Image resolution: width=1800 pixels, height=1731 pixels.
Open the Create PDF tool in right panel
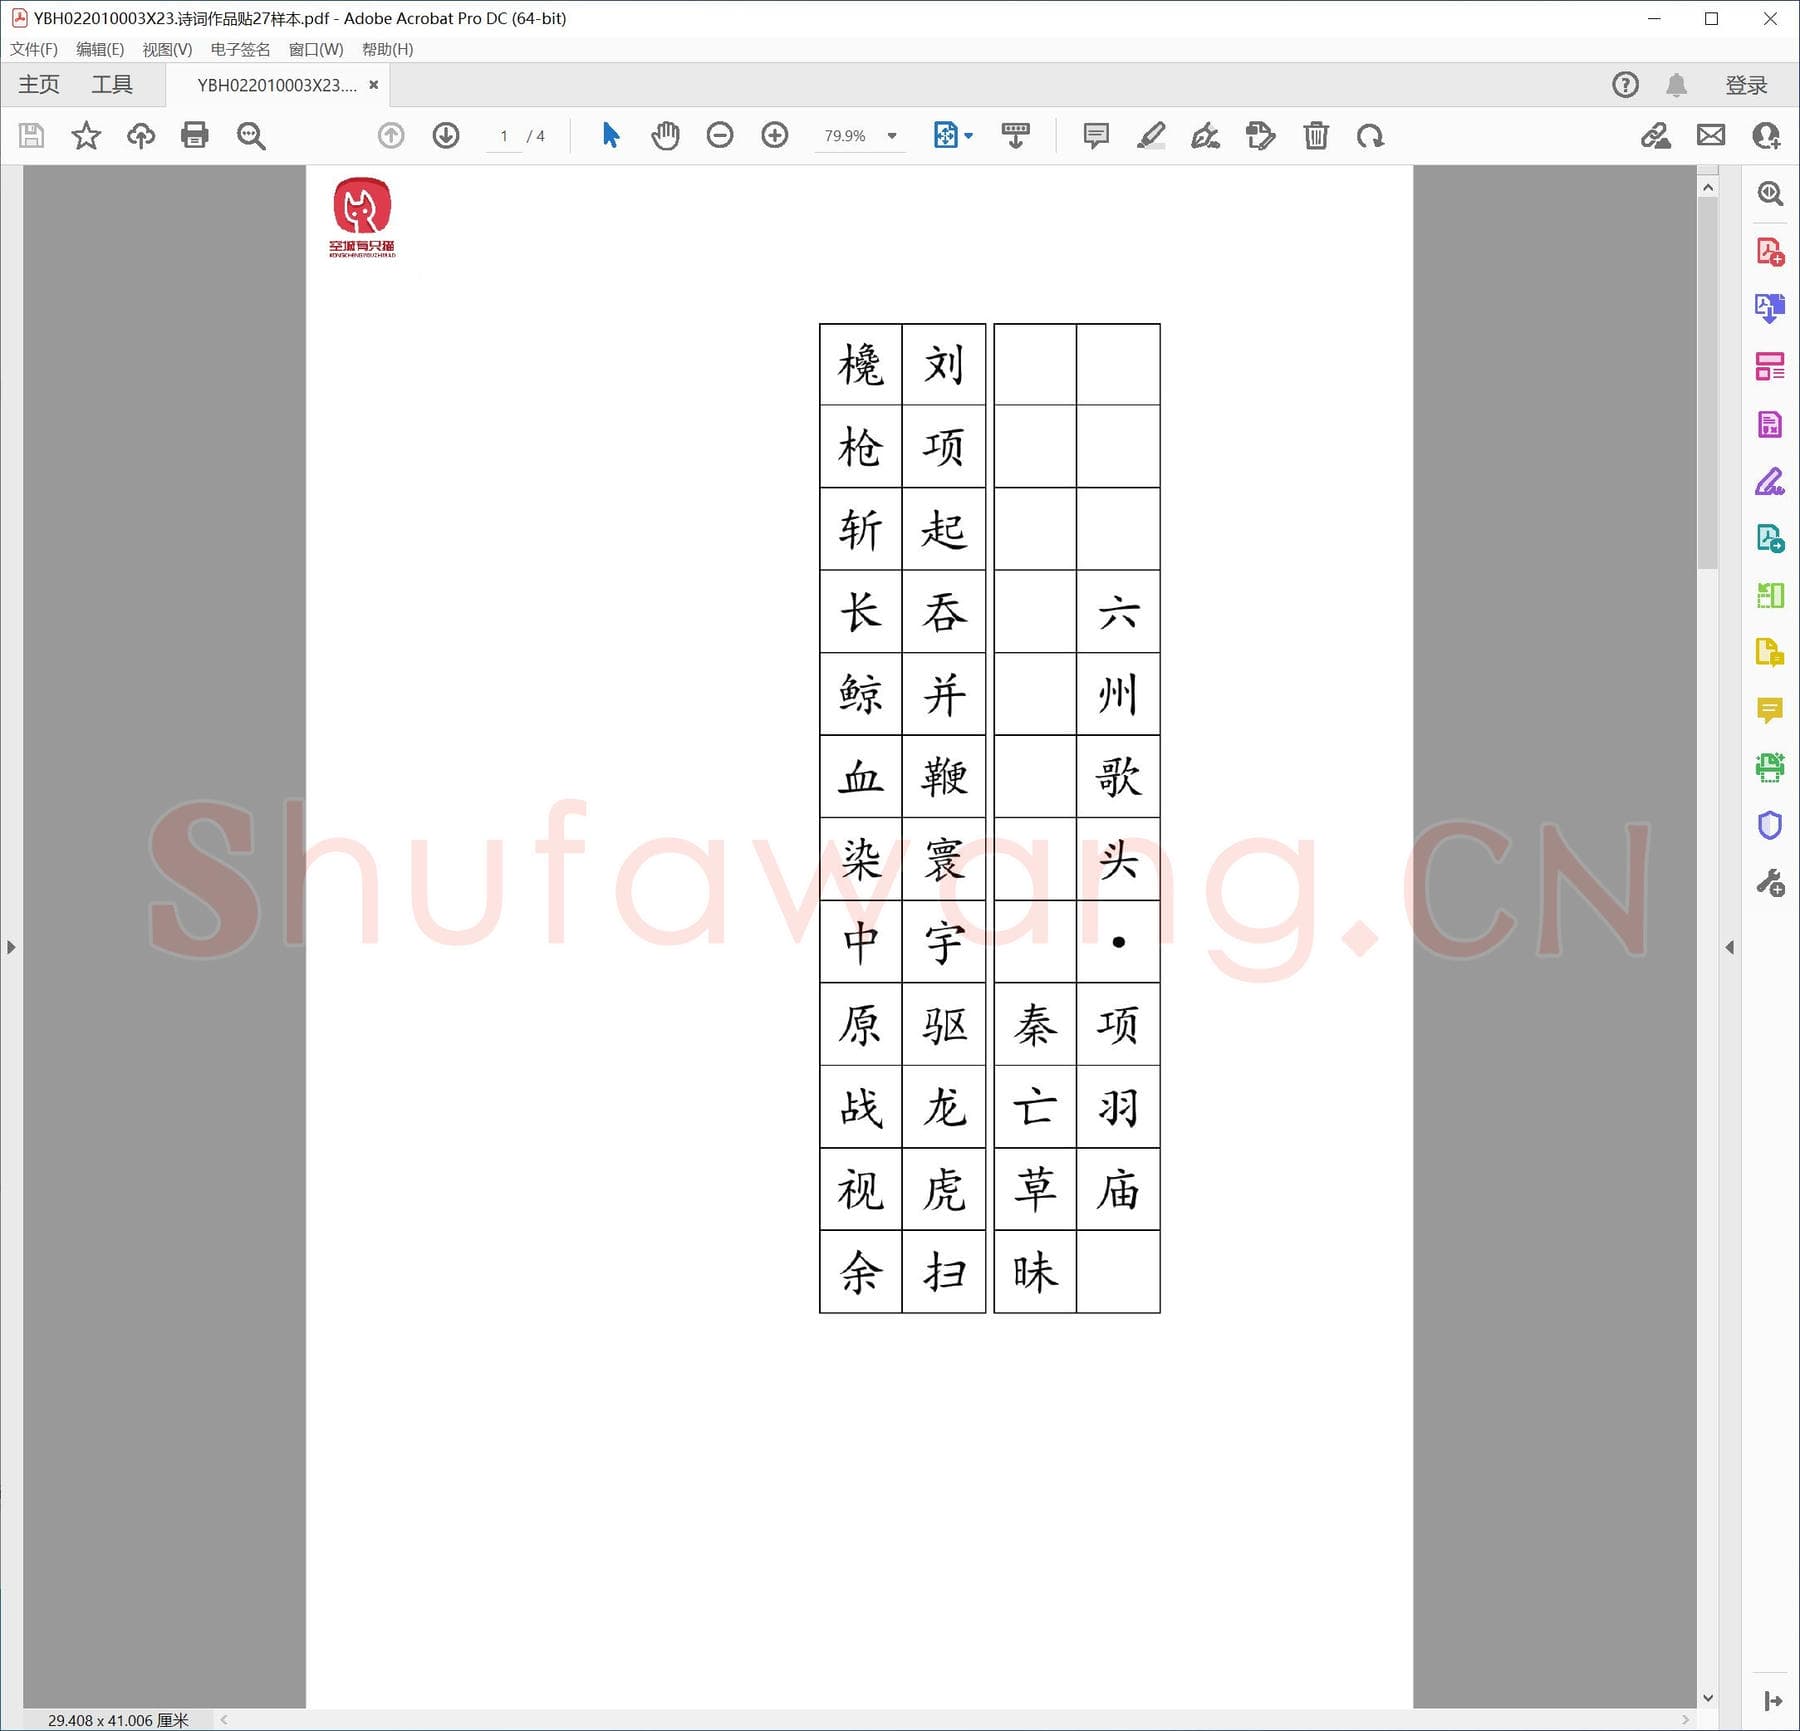pos(1770,251)
